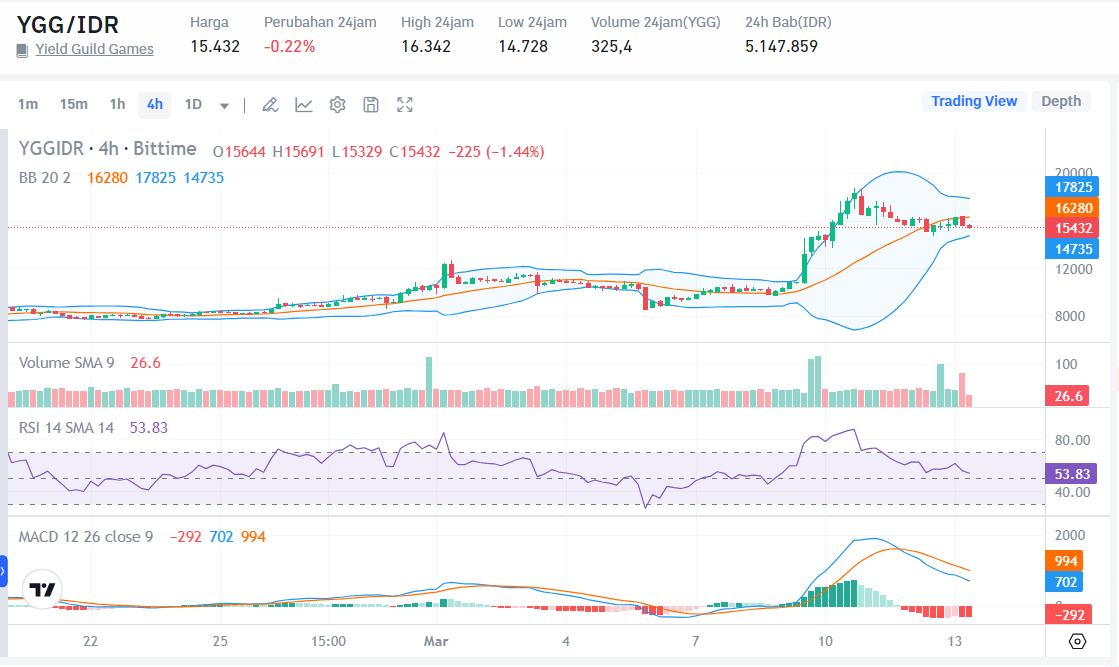Select the 1D timeframe

click(x=193, y=104)
